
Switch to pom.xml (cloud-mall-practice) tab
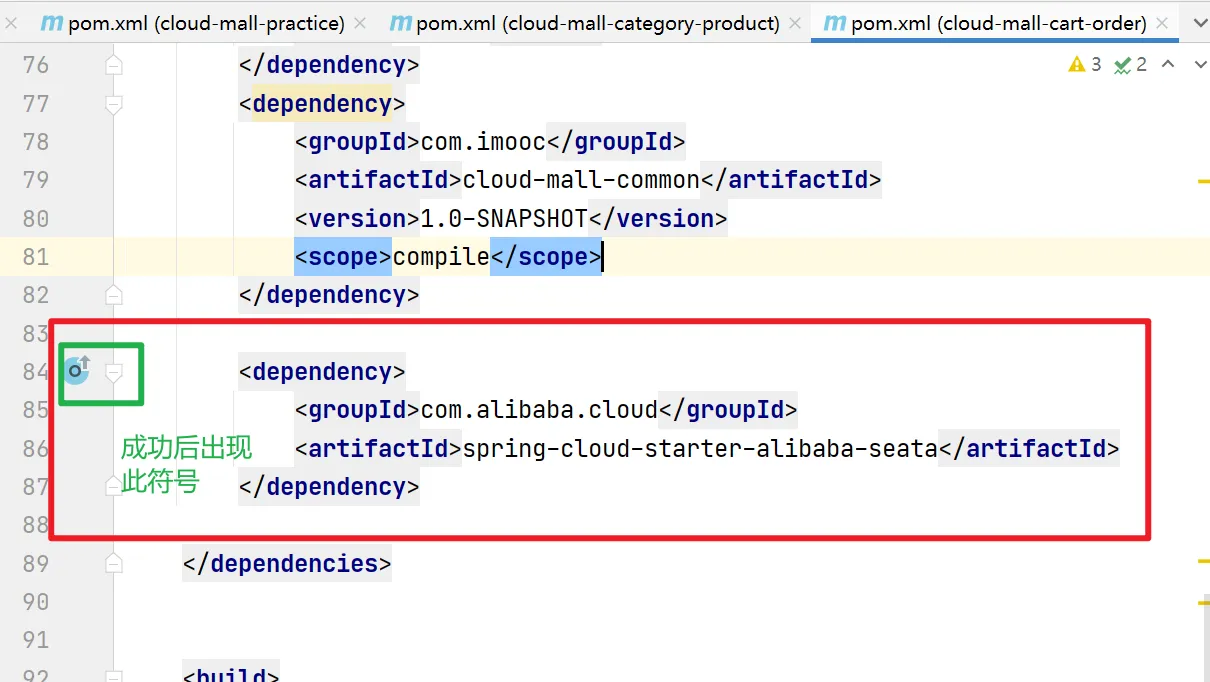tap(206, 23)
